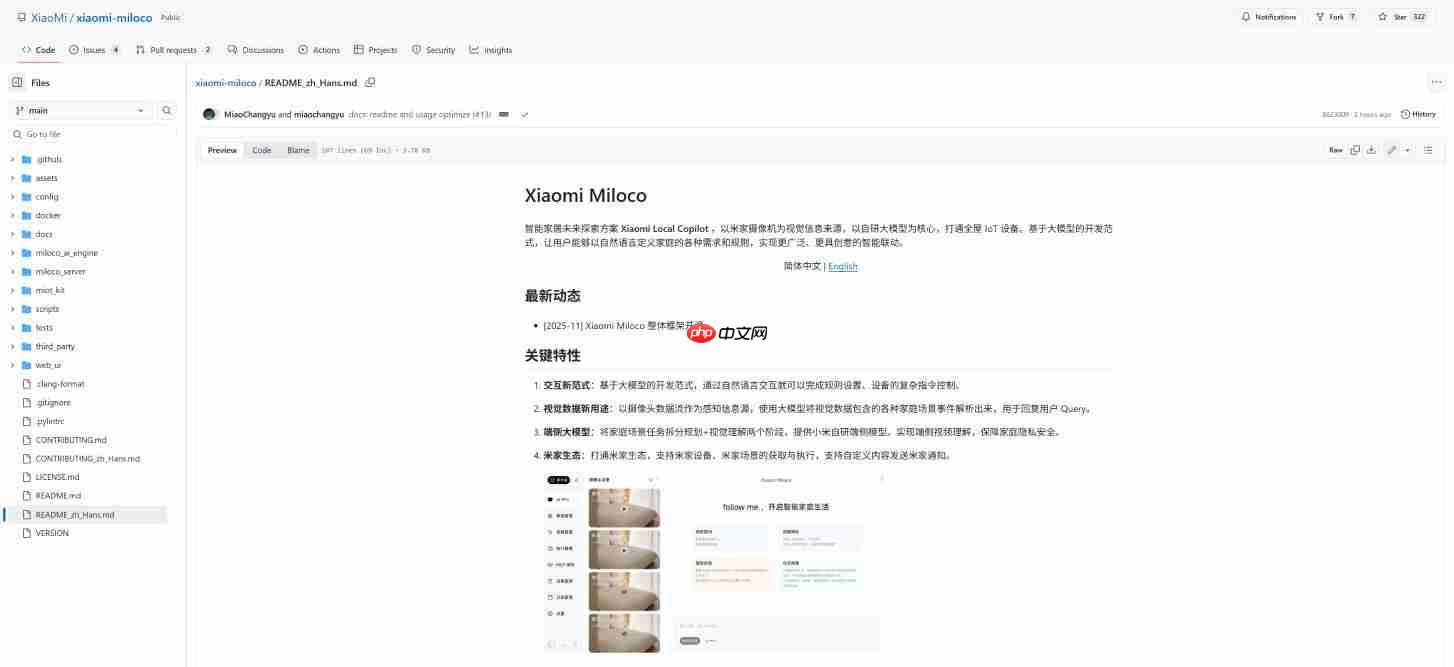
Task: Open the main branch selector
Action: pos(80,110)
